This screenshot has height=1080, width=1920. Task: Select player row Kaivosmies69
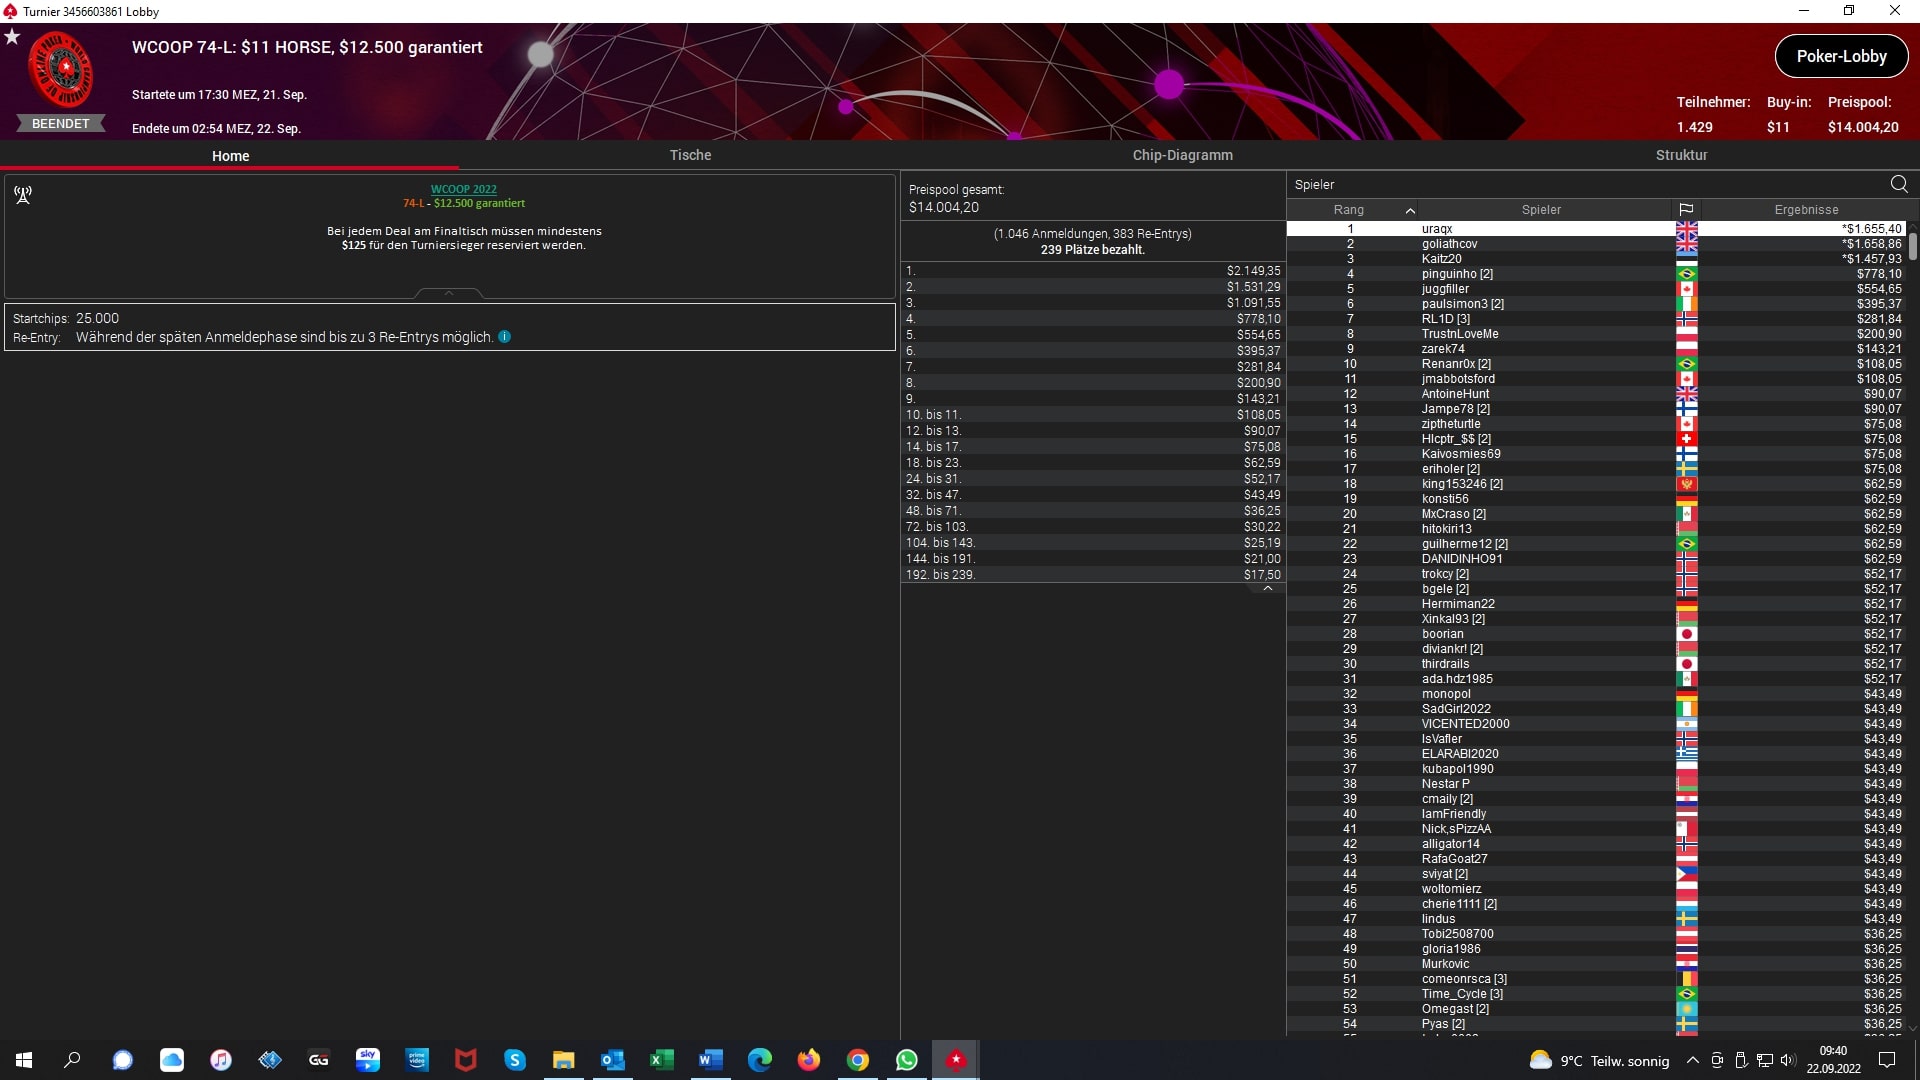point(1596,454)
